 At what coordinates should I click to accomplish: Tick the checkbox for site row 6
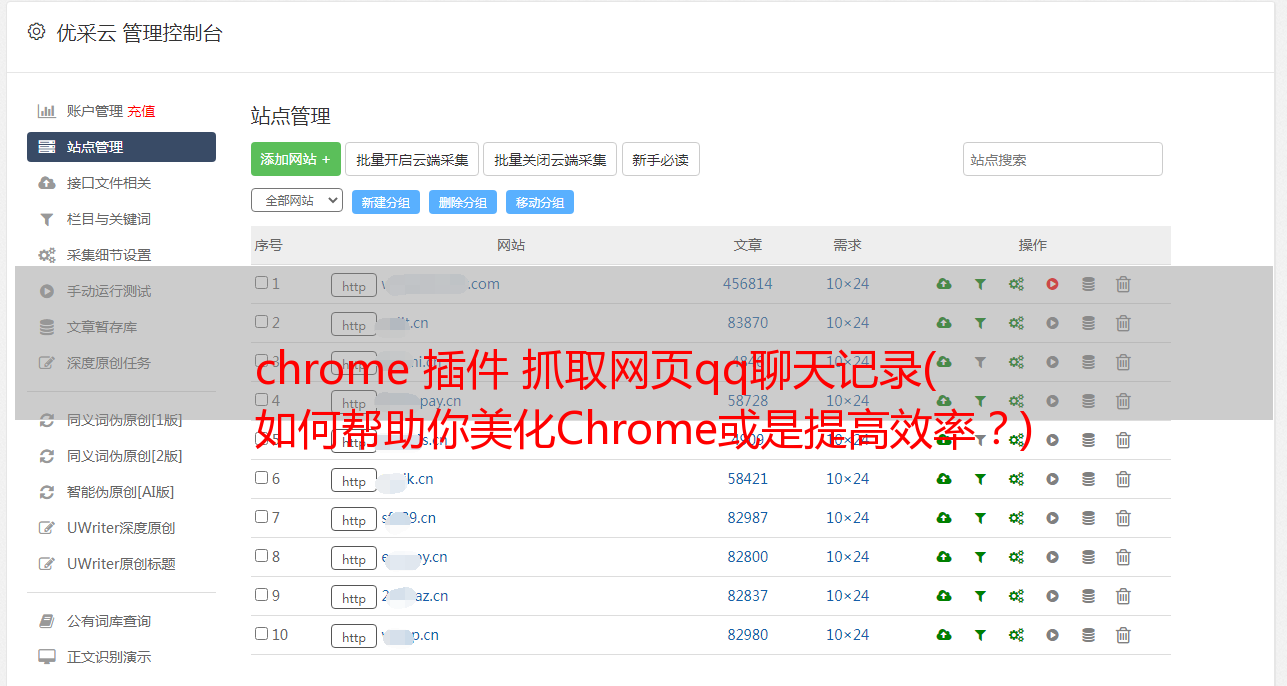coord(261,478)
